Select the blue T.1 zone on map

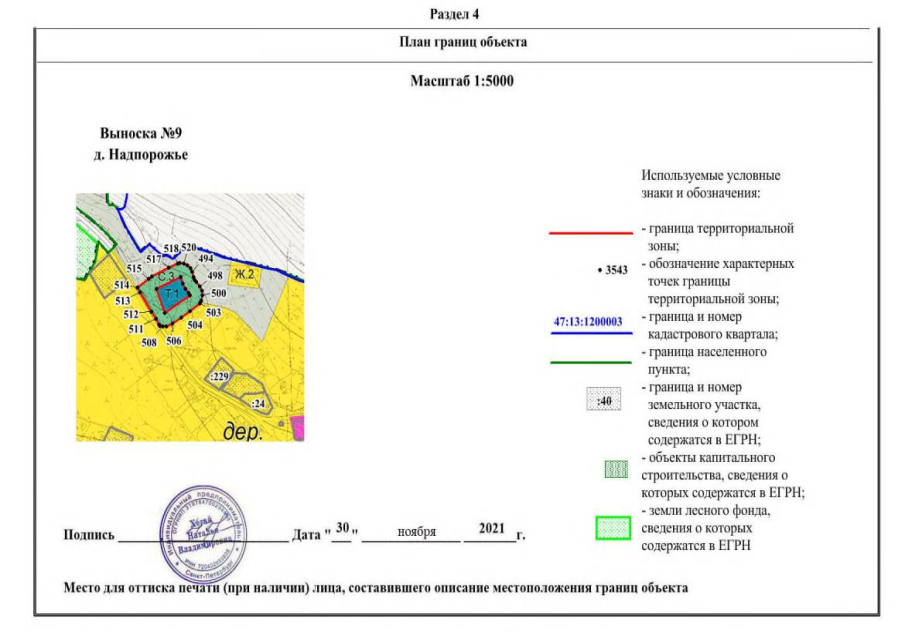click(x=173, y=293)
